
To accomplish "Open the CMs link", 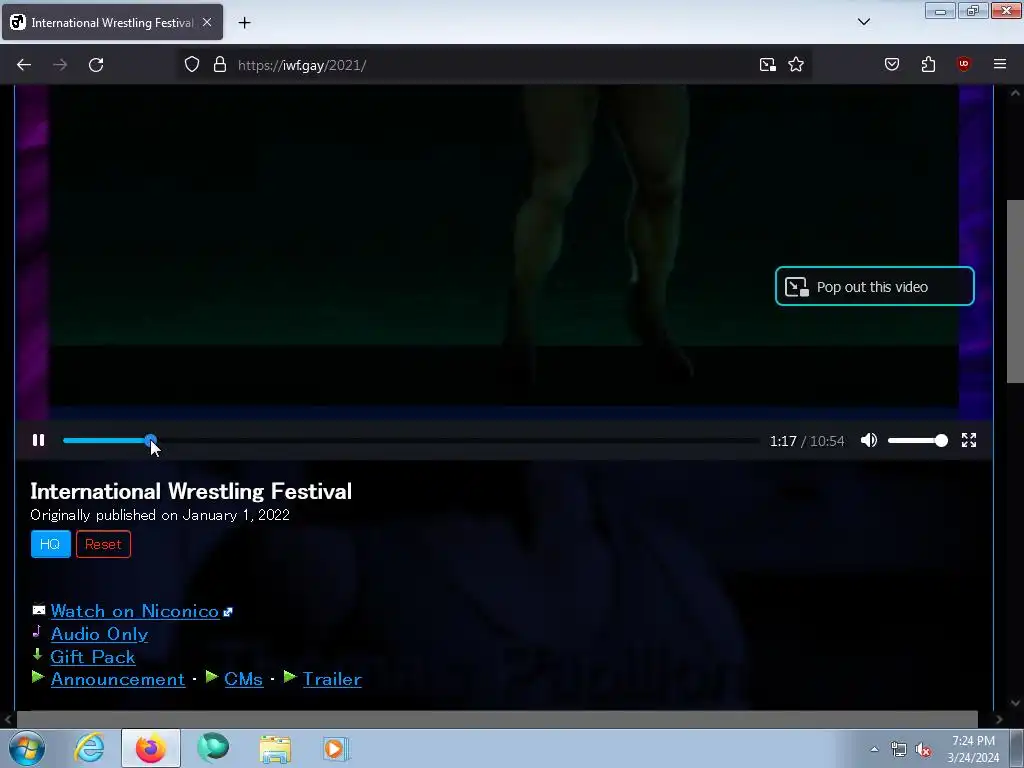I will pos(244,679).
